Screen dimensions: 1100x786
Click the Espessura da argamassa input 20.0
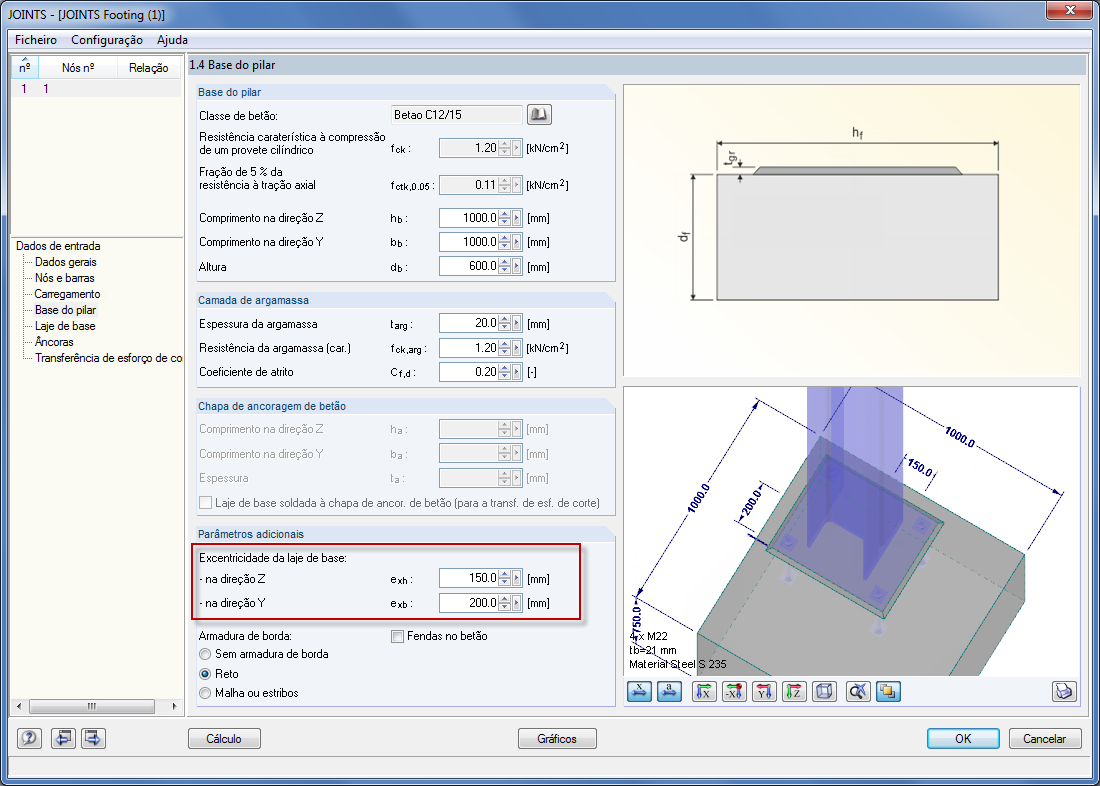pos(469,324)
